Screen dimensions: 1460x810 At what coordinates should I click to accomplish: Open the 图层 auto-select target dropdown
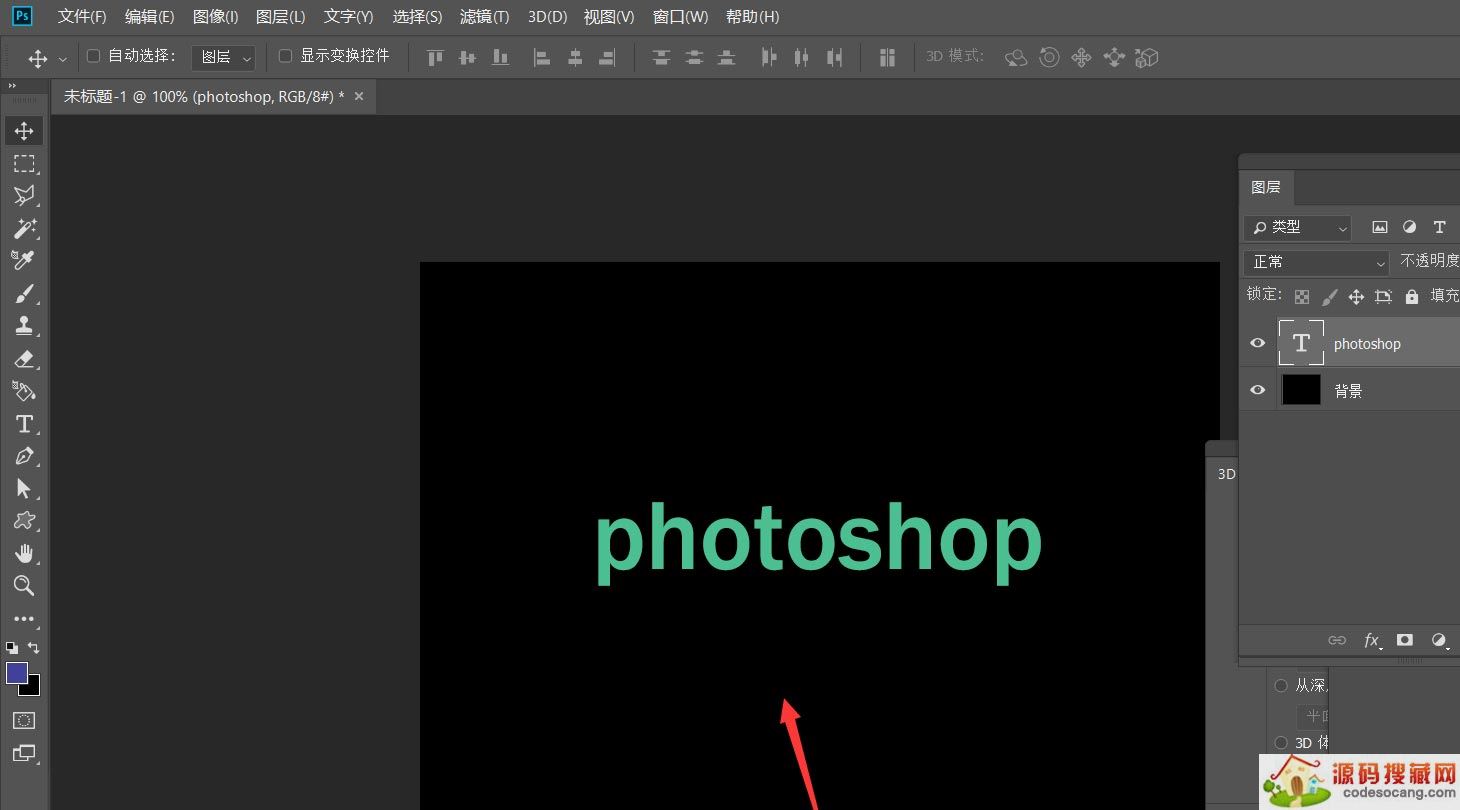click(223, 57)
